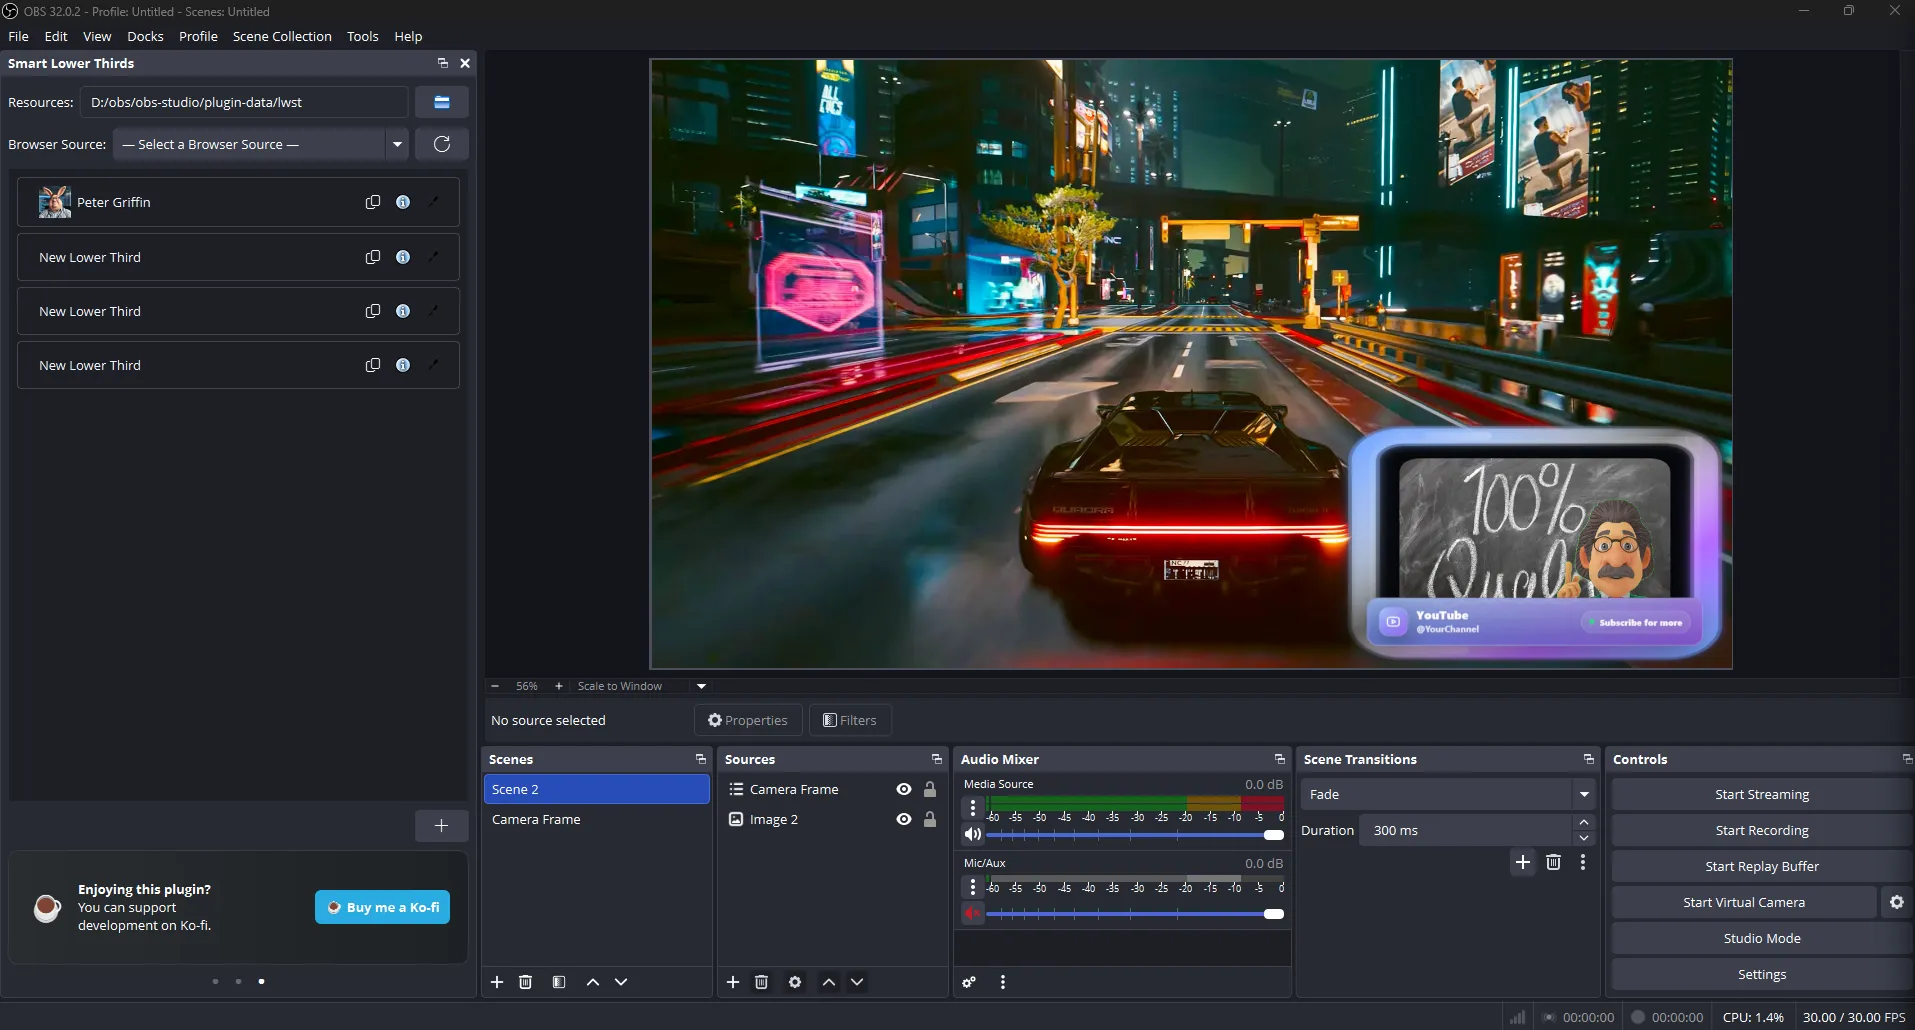Viewport: 1915px width, 1030px height.
Task: Refresh the Browser Source list
Action: (x=441, y=144)
